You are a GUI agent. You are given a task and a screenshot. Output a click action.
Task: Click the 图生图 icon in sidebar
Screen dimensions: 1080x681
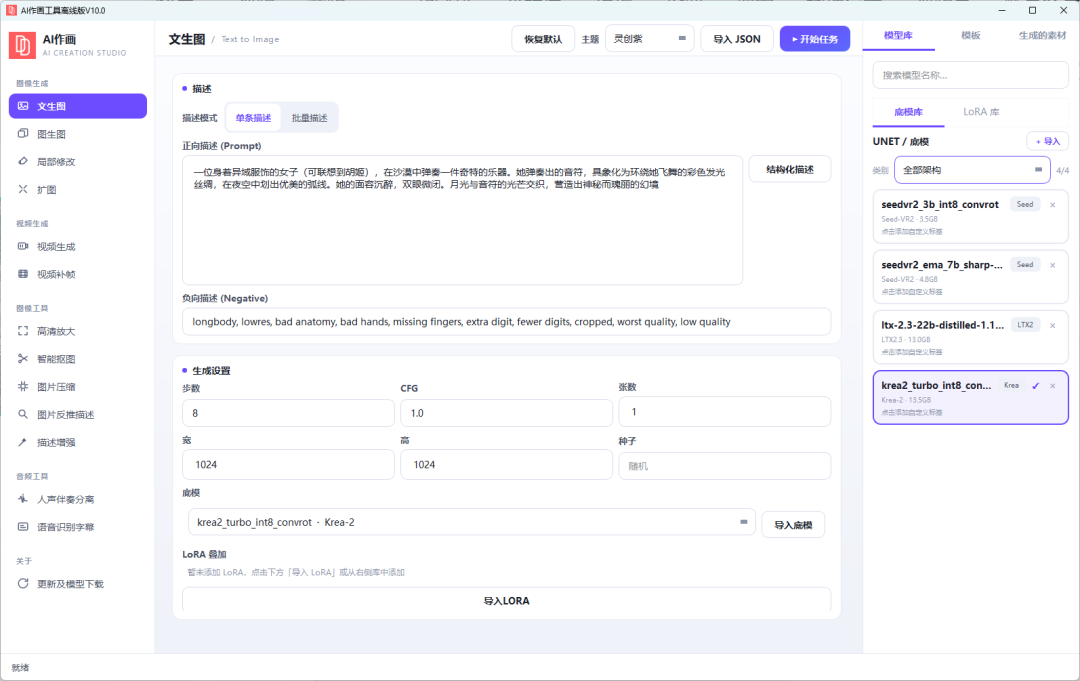point(23,134)
